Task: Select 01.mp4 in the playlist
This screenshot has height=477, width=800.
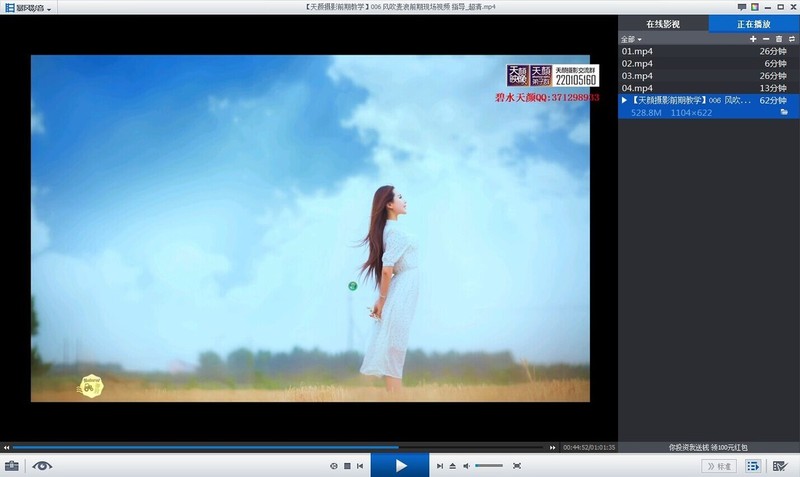Action: 708,51
